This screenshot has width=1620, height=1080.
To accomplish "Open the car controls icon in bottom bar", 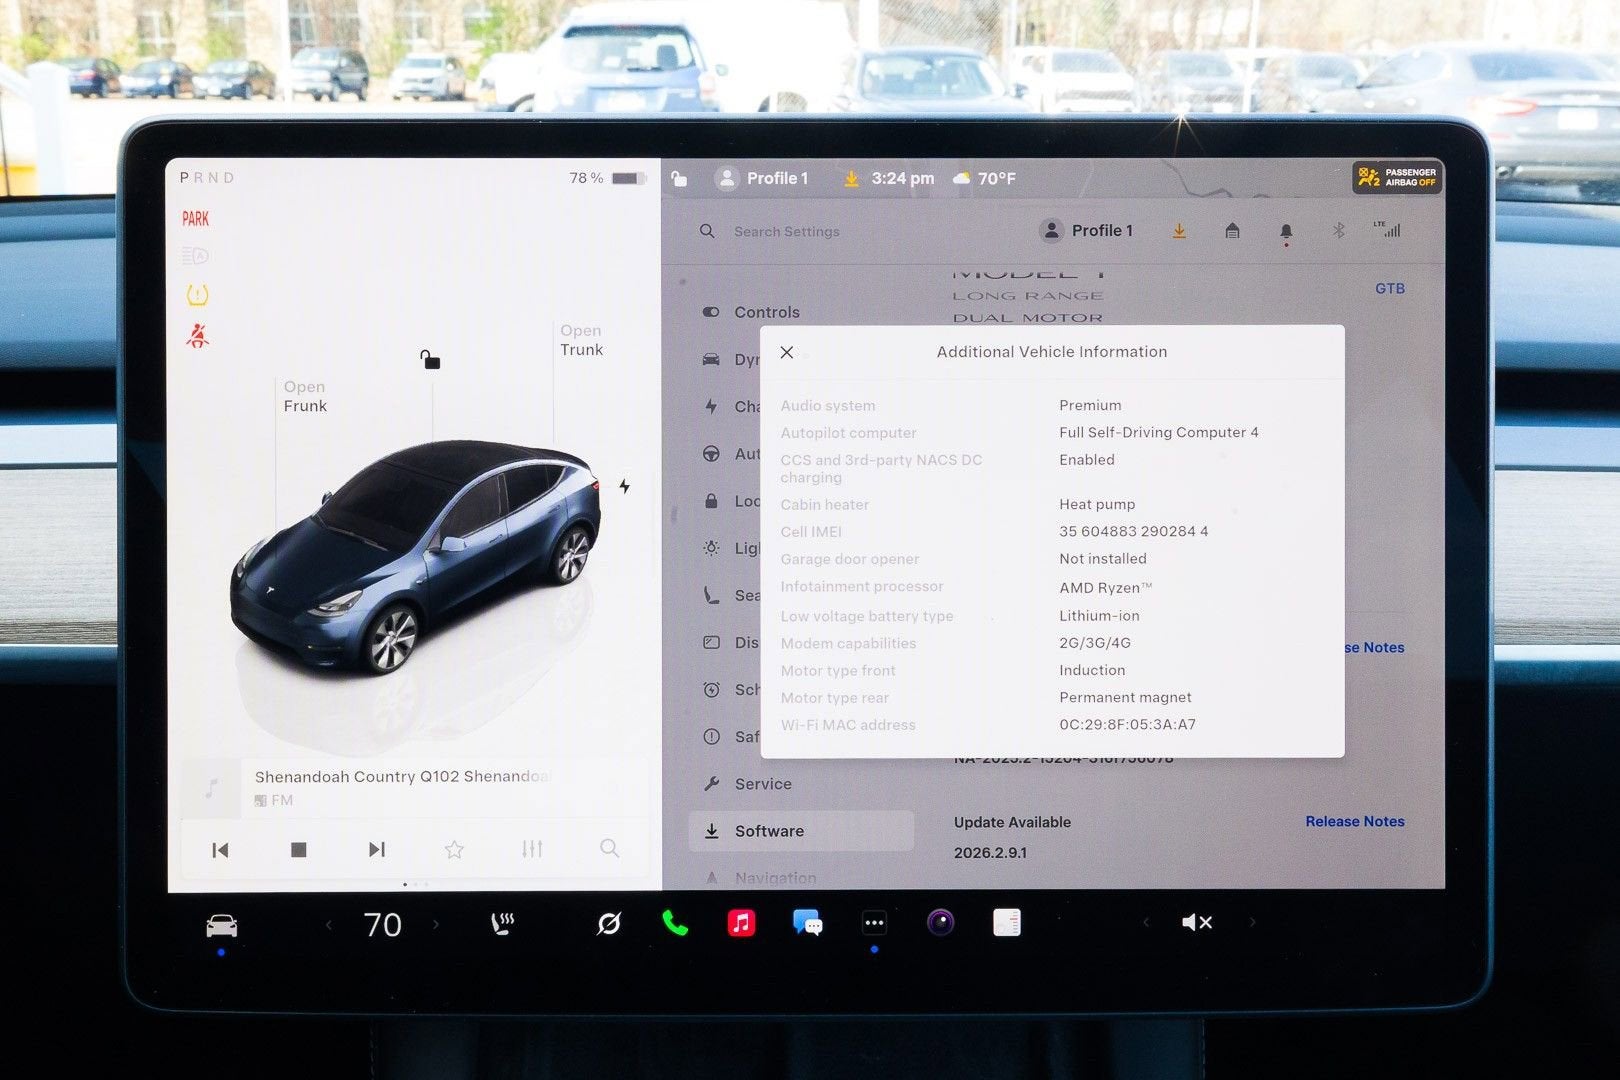I will point(221,925).
